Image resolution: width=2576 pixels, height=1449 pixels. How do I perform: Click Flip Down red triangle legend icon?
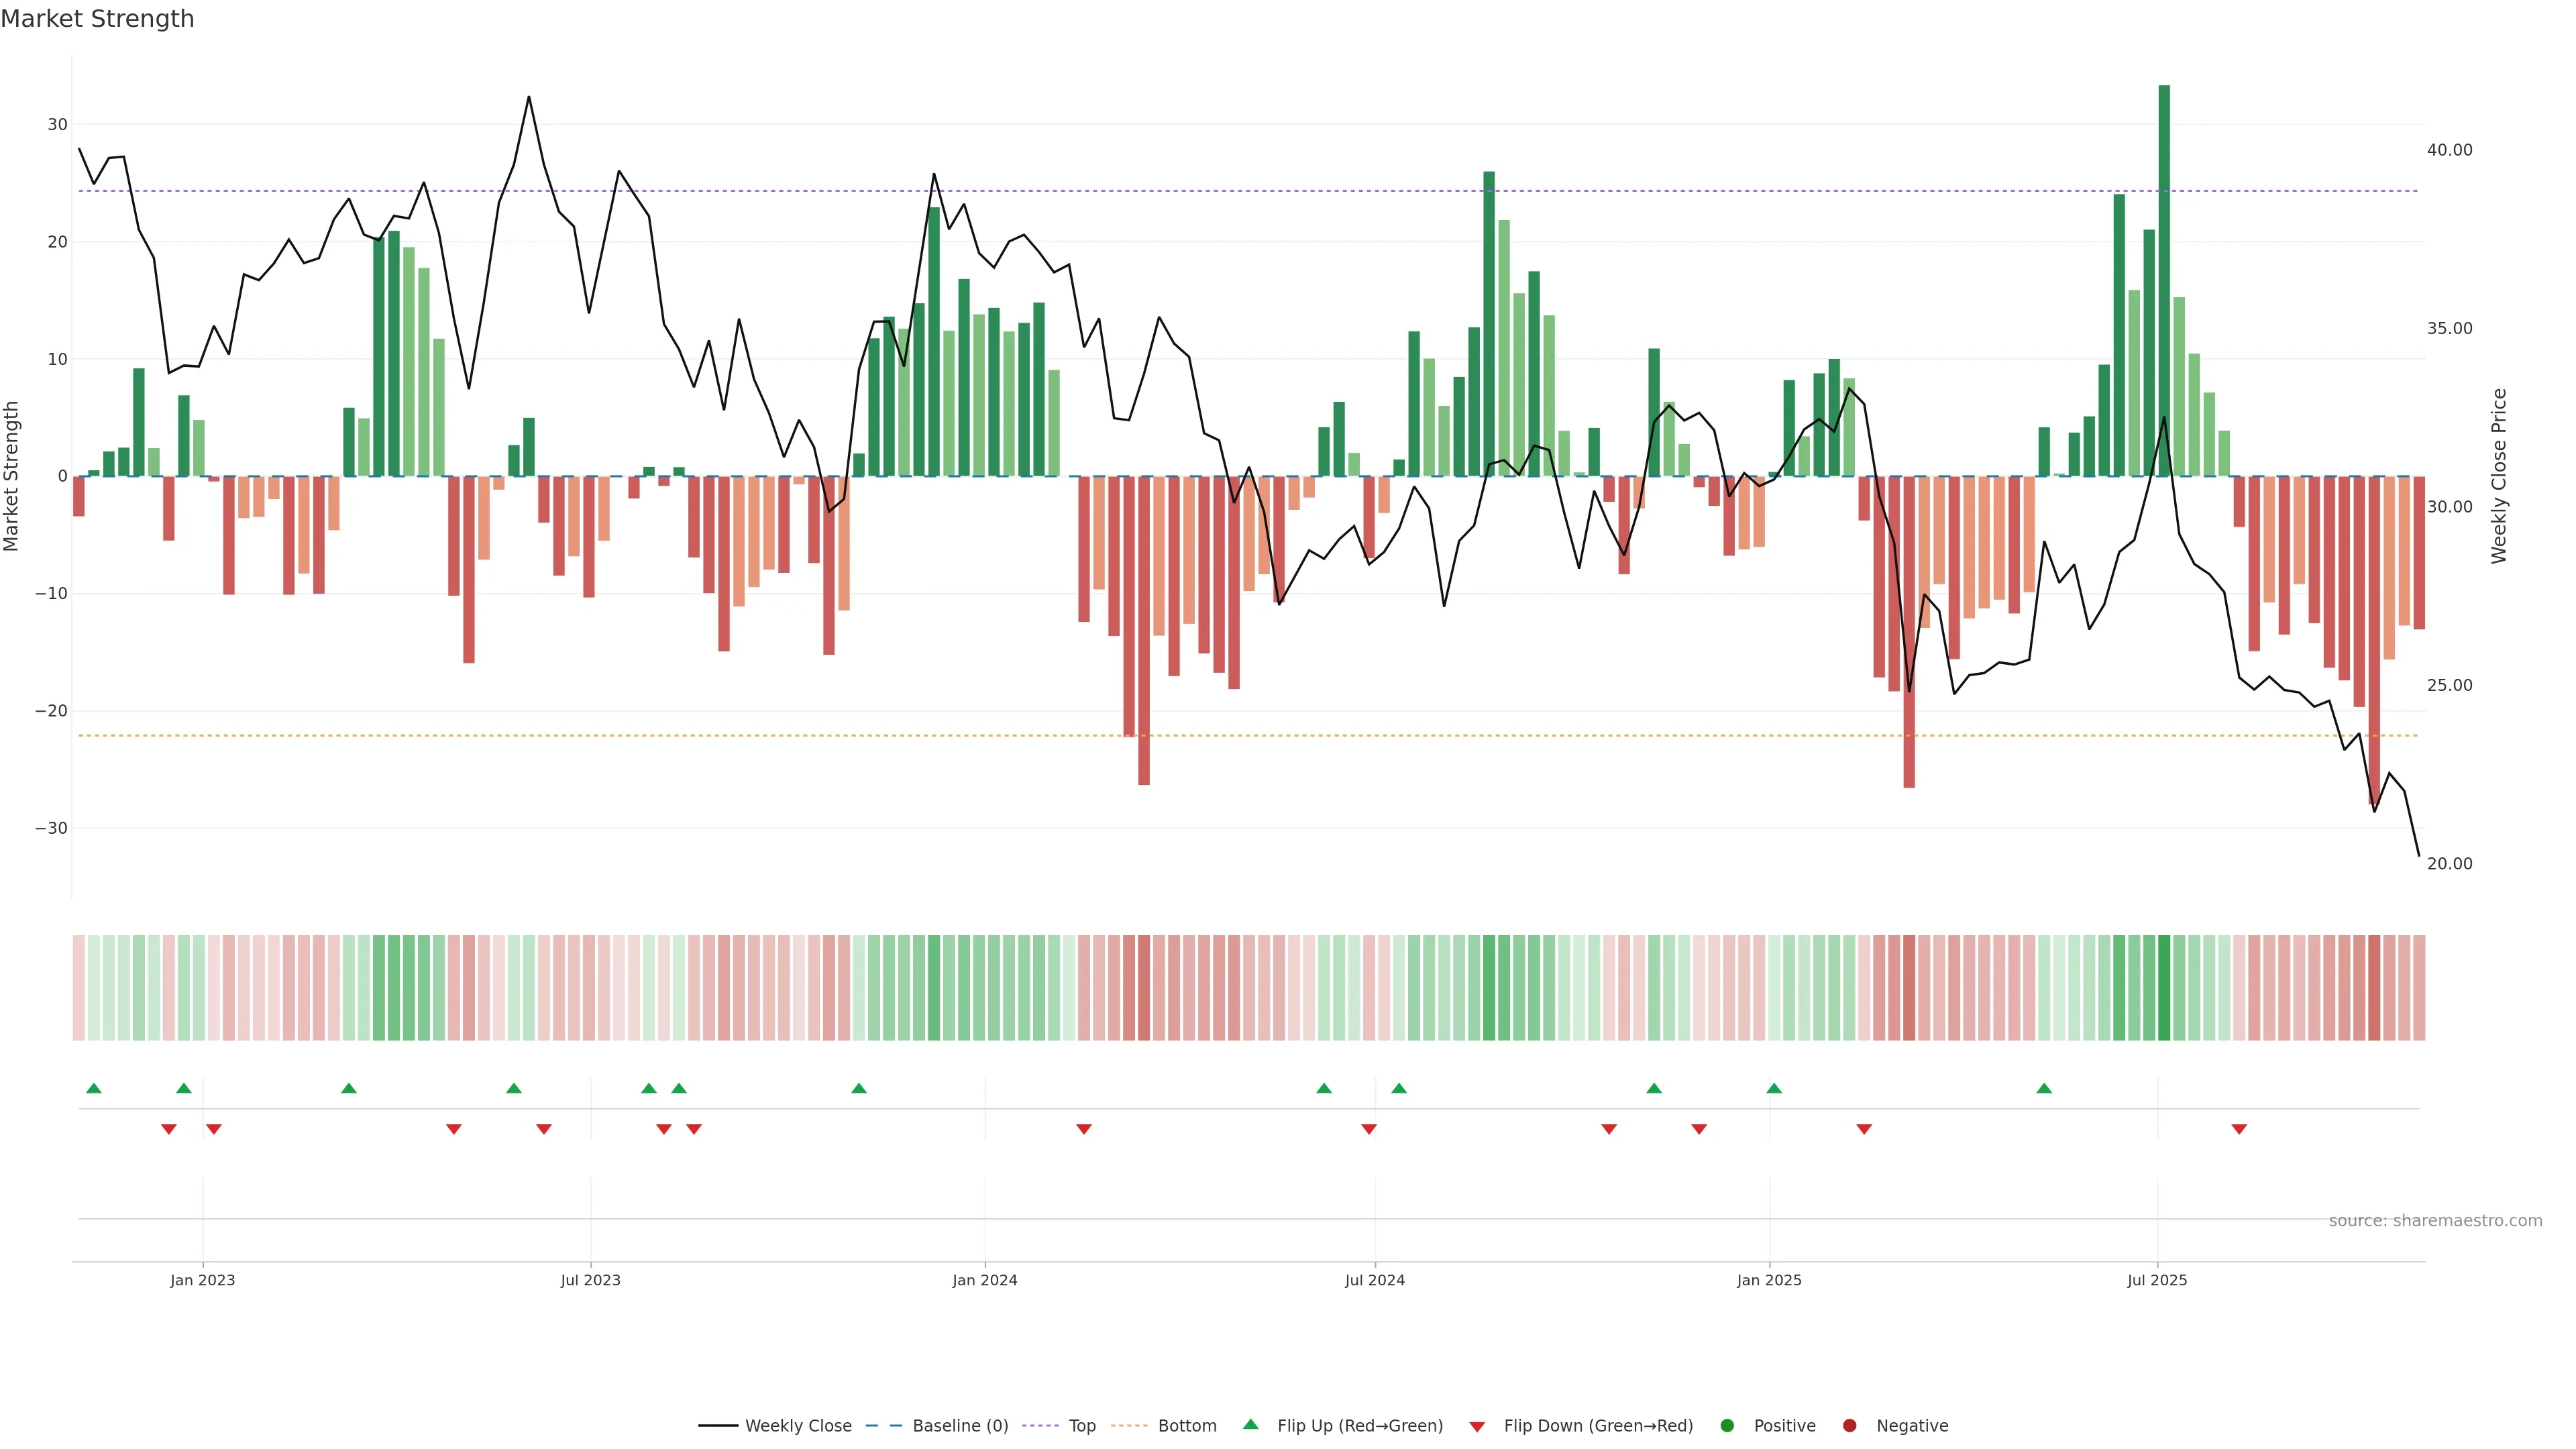point(1477,1426)
